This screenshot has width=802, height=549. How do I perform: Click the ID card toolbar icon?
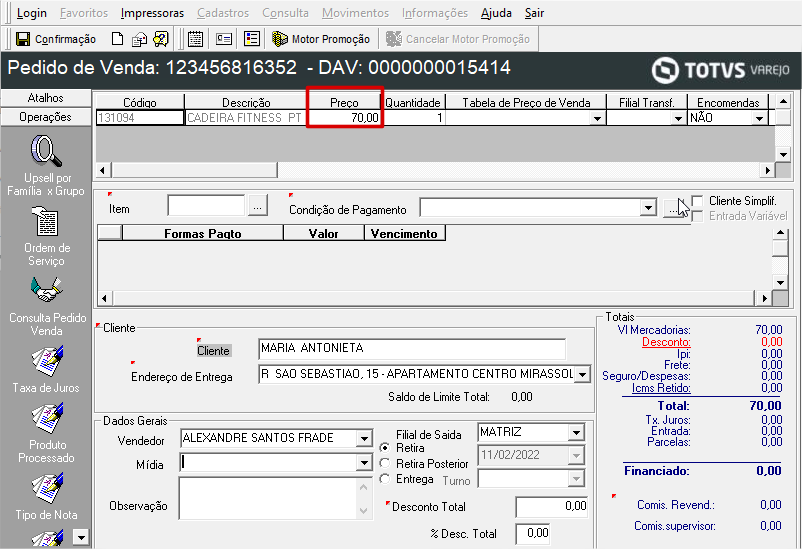[224, 39]
